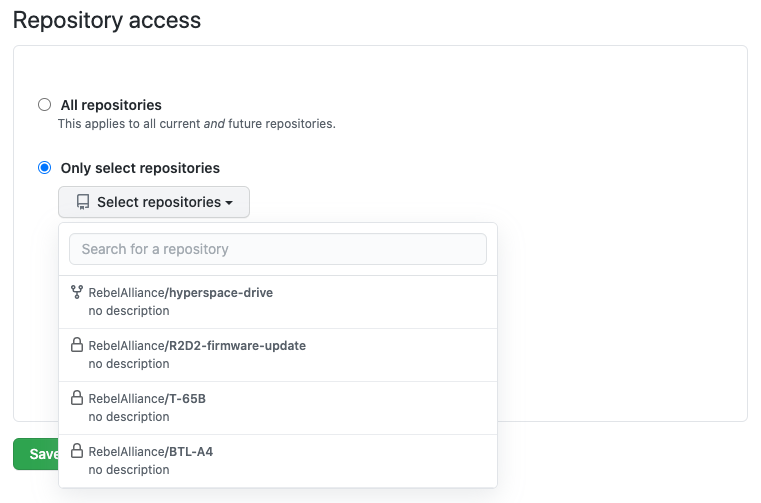The width and height of the screenshot is (761, 503).
Task: Choose RebelAlliance/hyperspace-drive from the list
Action: click(180, 292)
